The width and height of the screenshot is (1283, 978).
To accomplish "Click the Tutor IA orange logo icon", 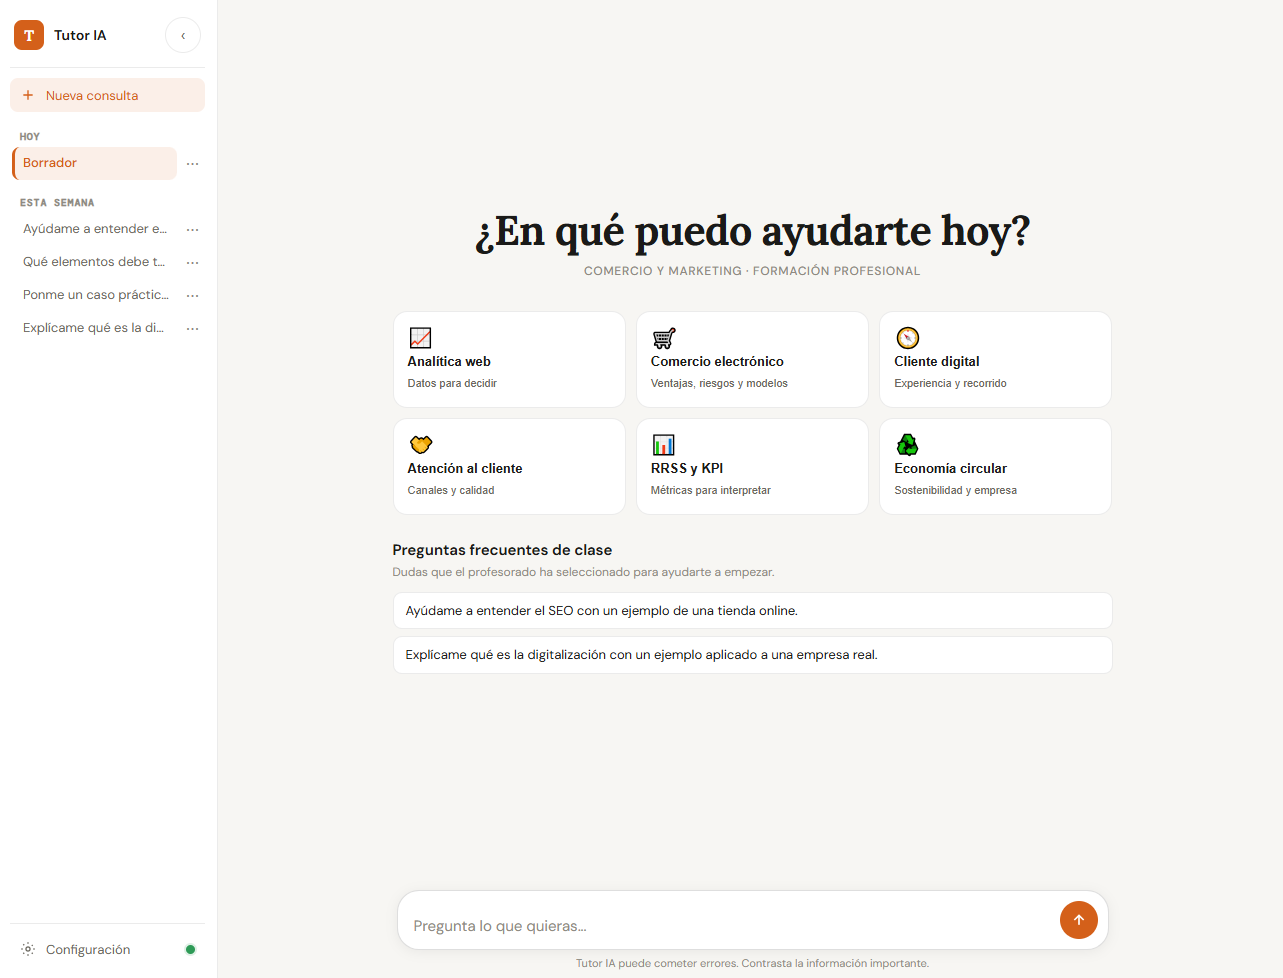I will [x=29, y=35].
